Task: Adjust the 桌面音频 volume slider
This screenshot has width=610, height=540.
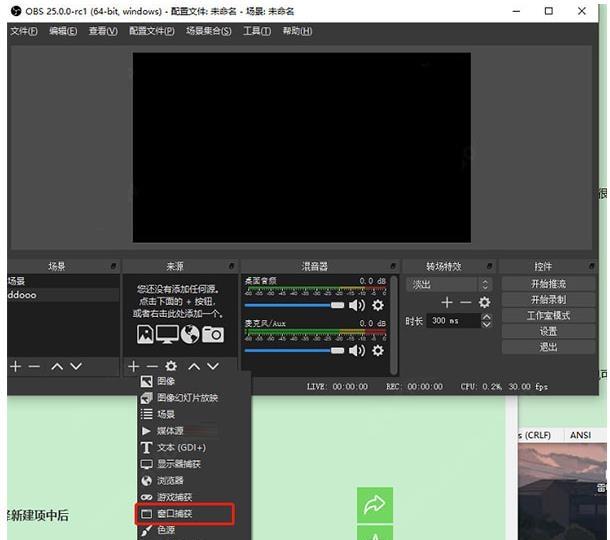Action: click(x=294, y=305)
